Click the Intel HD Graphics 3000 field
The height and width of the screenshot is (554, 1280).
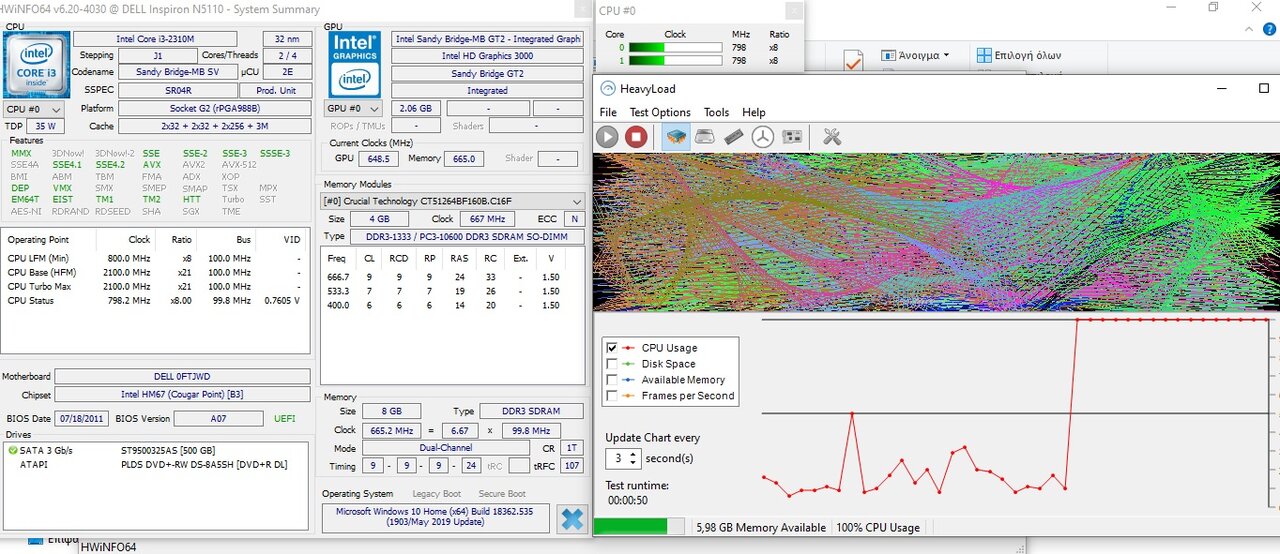487,56
